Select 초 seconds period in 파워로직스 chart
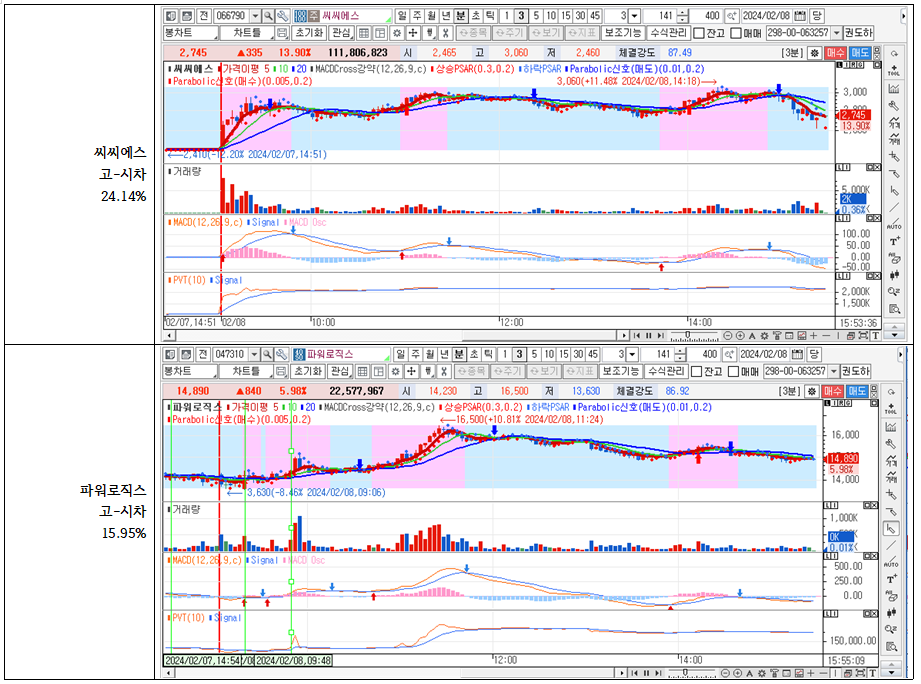 coord(474,354)
